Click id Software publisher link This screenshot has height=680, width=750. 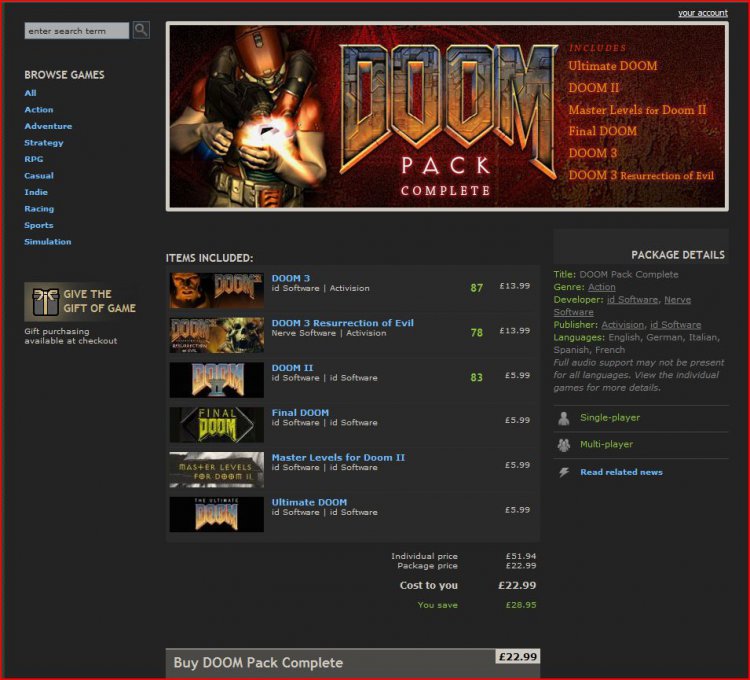coord(676,325)
